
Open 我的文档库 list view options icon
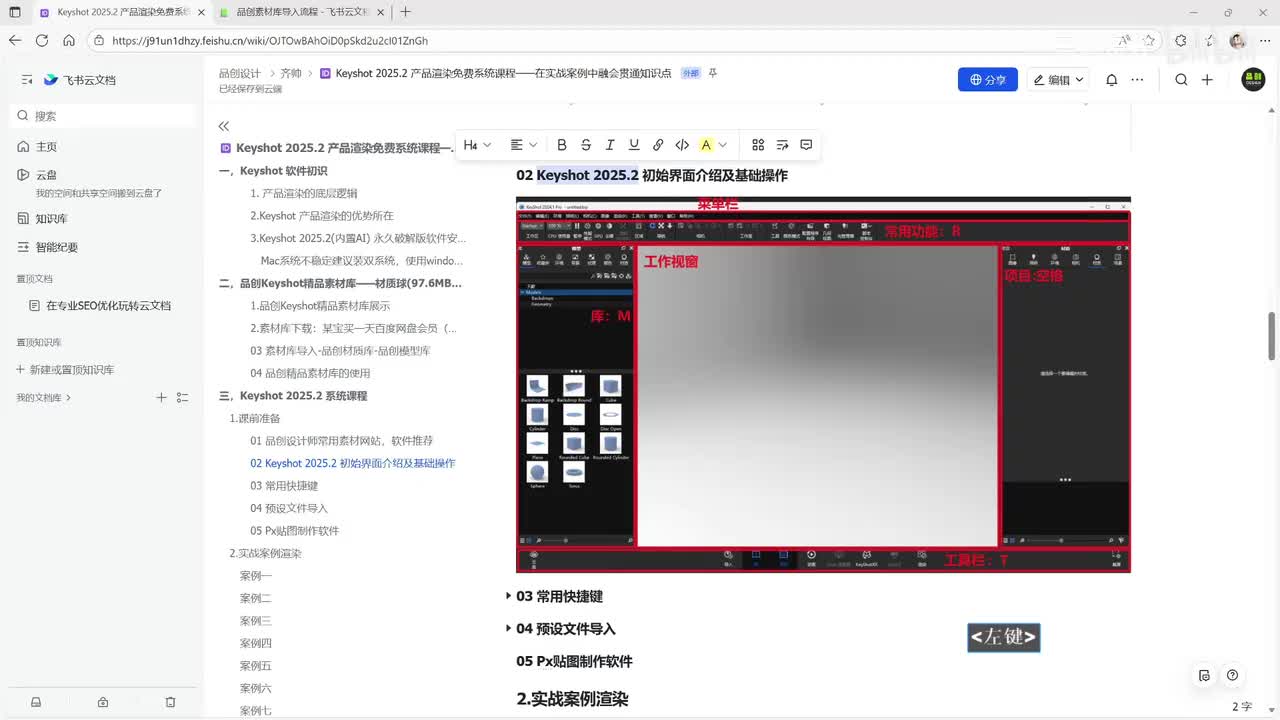coord(182,398)
